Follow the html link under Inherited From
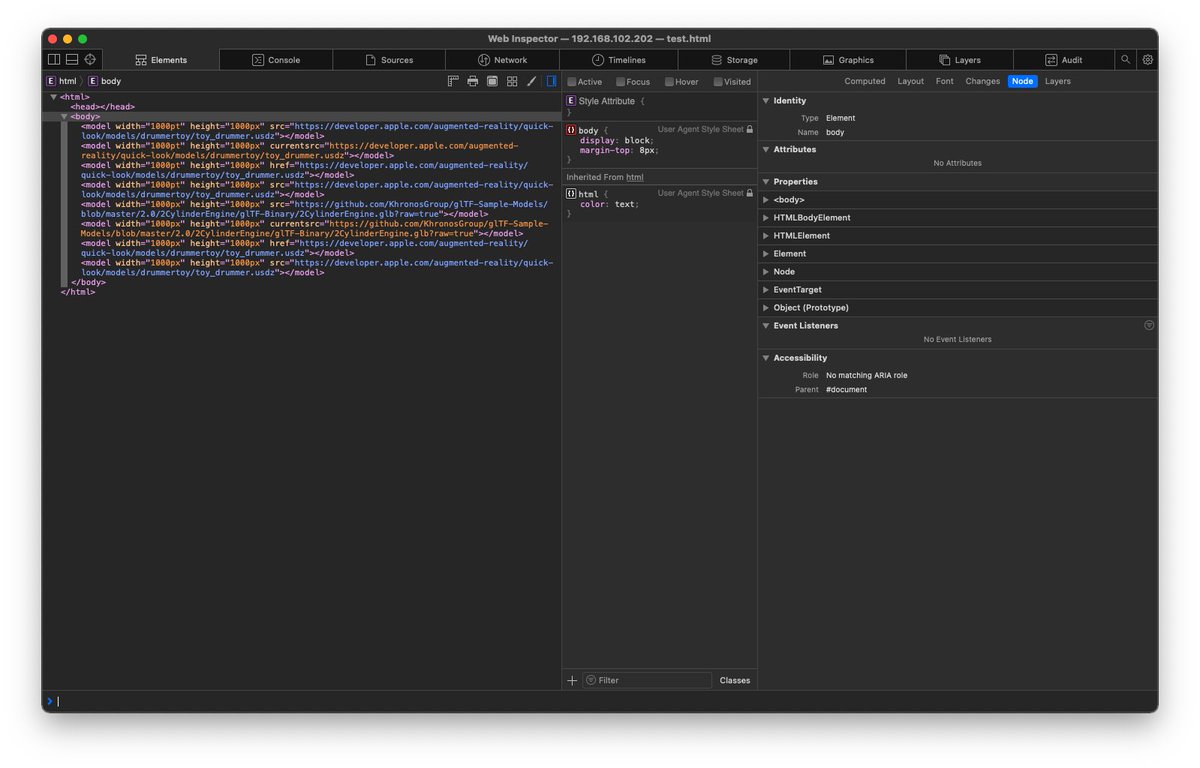The width and height of the screenshot is (1200, 768). (635, 177)
